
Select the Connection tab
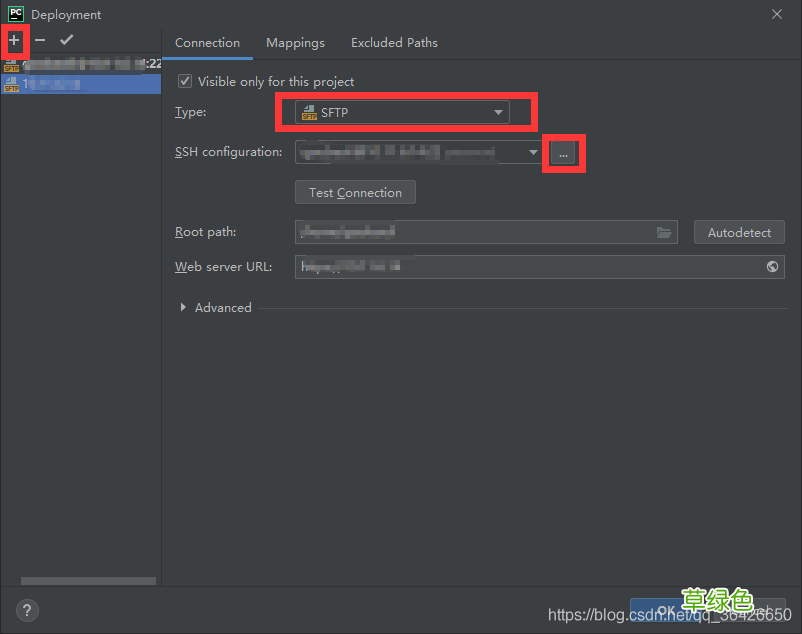tap(207, 43)
